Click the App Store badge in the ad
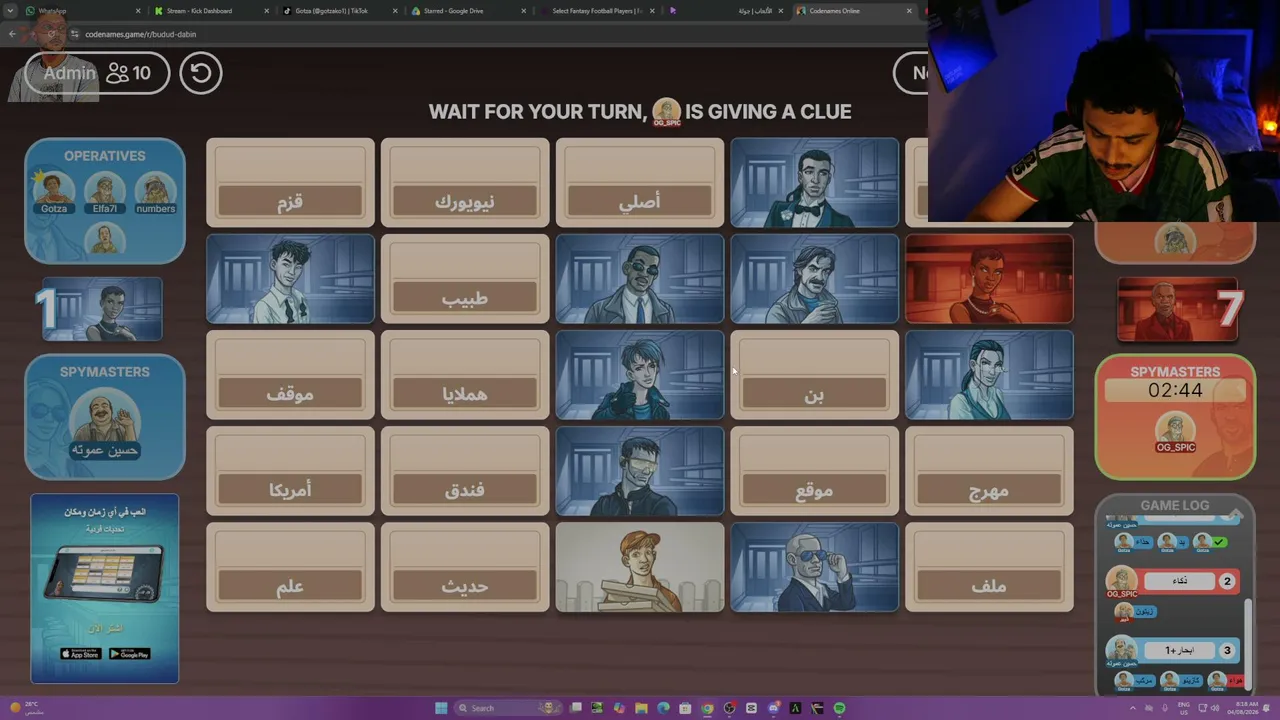The image size is (1280, 720). (80, 654)
